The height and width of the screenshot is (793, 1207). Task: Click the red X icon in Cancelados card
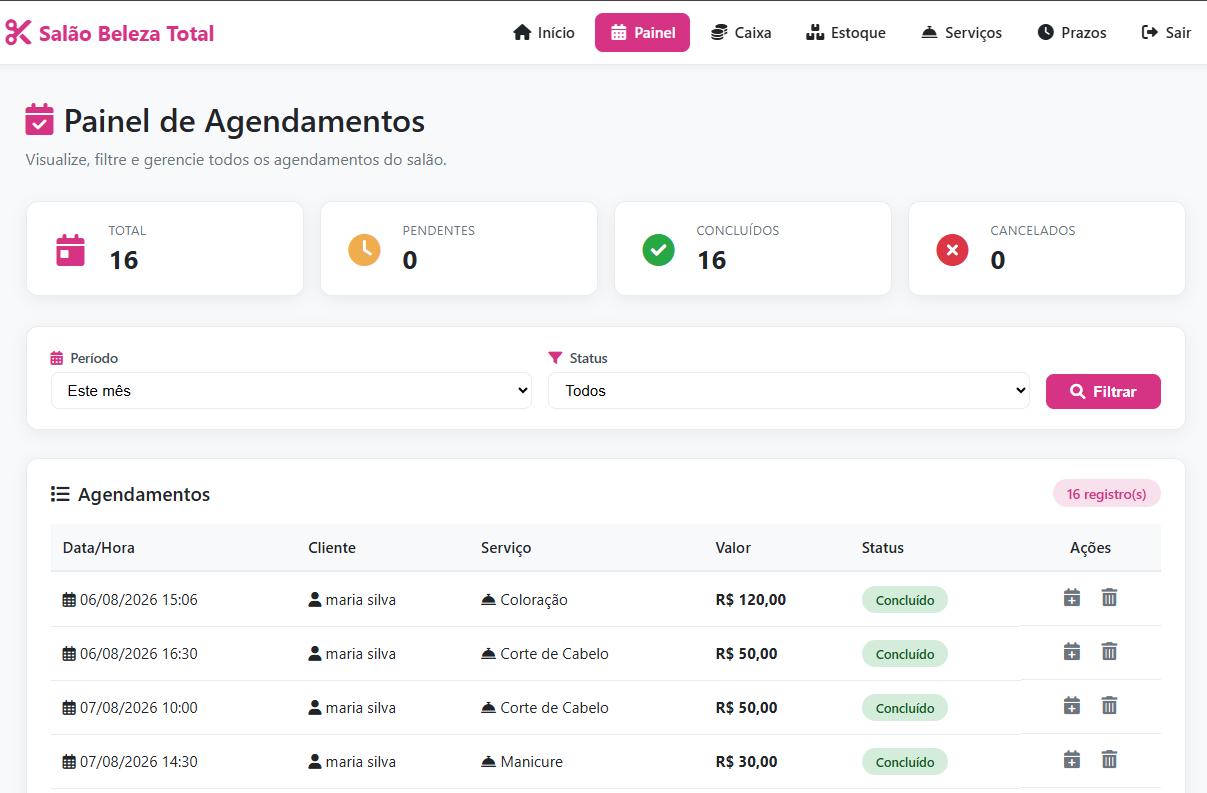pyautogui.click(x=952, y=249)
